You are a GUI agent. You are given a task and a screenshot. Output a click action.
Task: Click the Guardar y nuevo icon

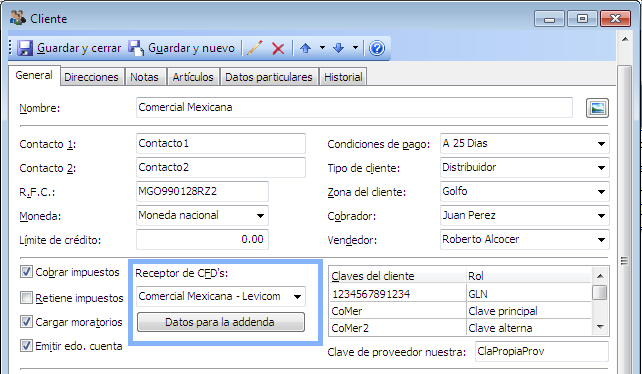tap(136, 48)
